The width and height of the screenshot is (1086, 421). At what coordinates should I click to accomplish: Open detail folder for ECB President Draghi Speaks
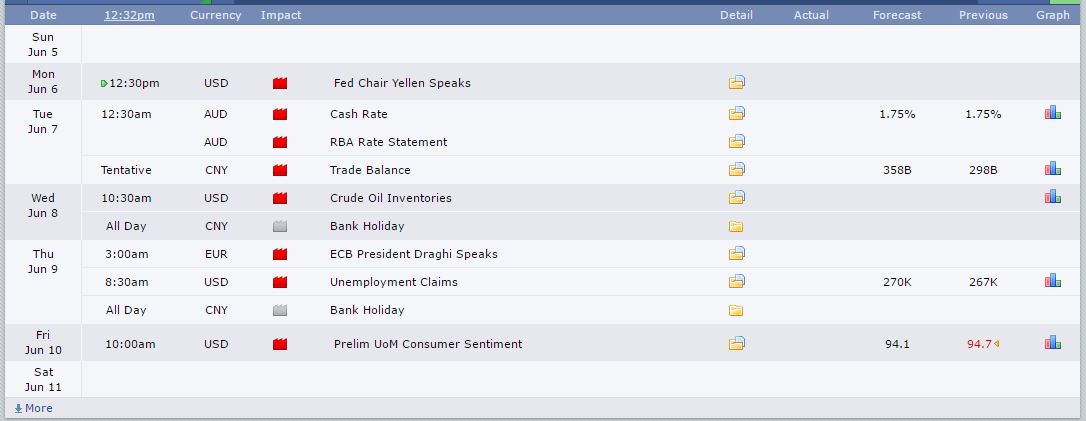click(x=737, y=254)
